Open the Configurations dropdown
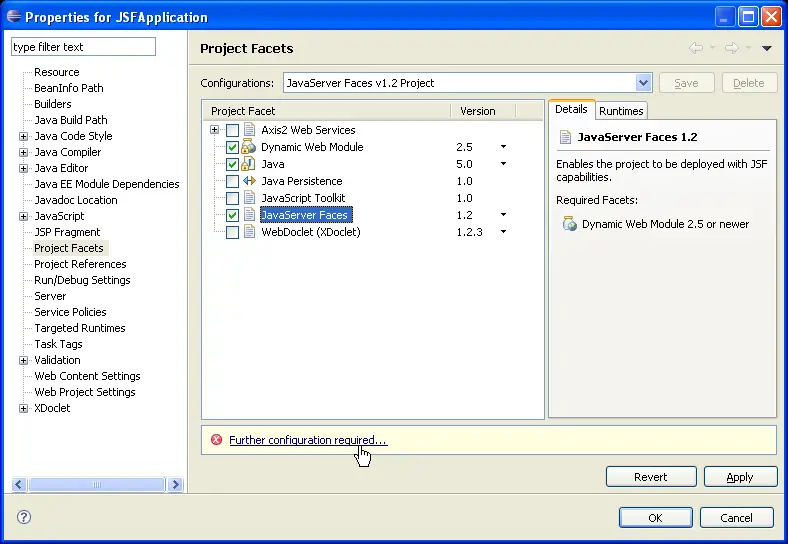This screenshot has width=788, height=544. (x=644, y=83)
